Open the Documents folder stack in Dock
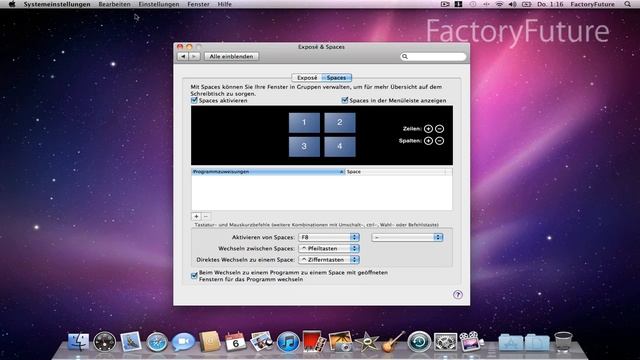Viewport: 640px width, 360px height. coord(537,342)
